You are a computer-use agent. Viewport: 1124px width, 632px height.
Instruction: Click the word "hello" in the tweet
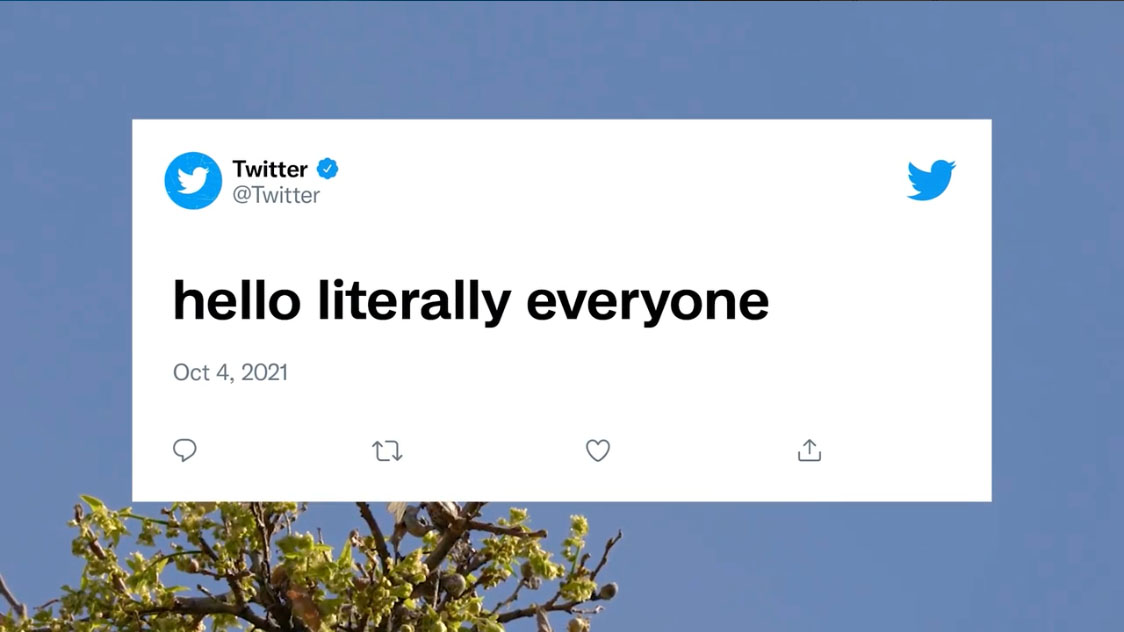(236, 301)
